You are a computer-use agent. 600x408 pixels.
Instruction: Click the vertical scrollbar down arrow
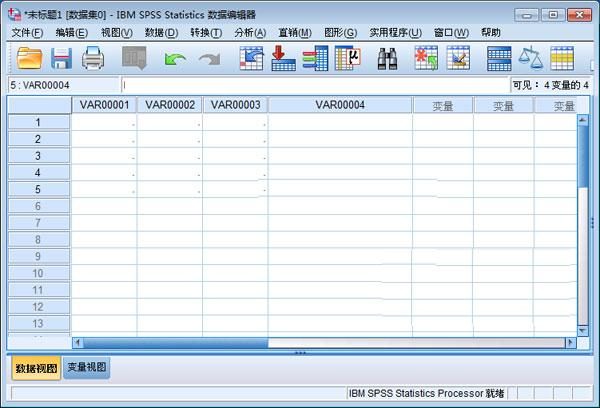click(583, 331)
